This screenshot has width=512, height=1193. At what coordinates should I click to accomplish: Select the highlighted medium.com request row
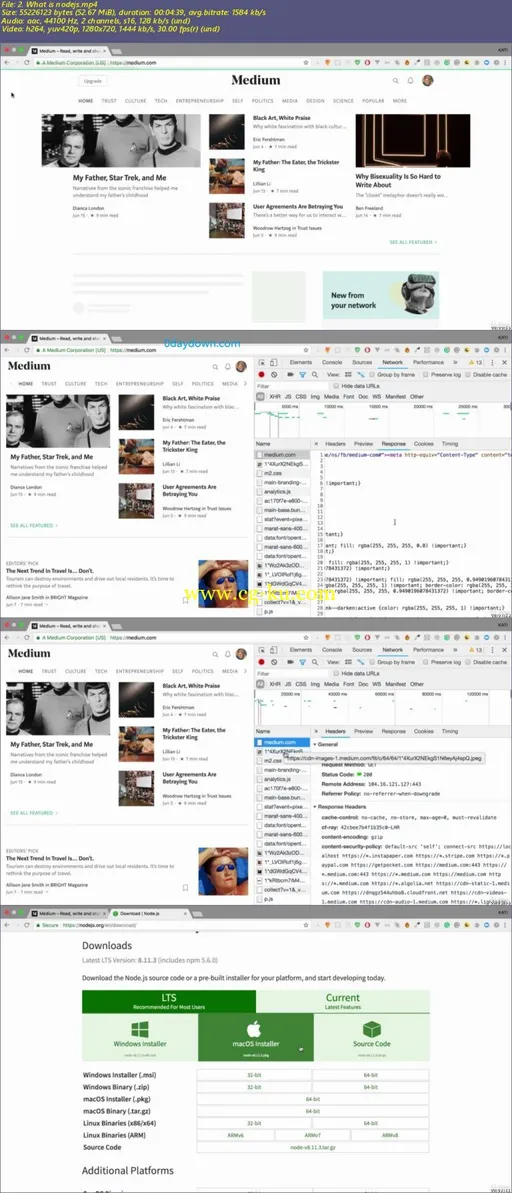pyautogui.click(x=281, y=742)
